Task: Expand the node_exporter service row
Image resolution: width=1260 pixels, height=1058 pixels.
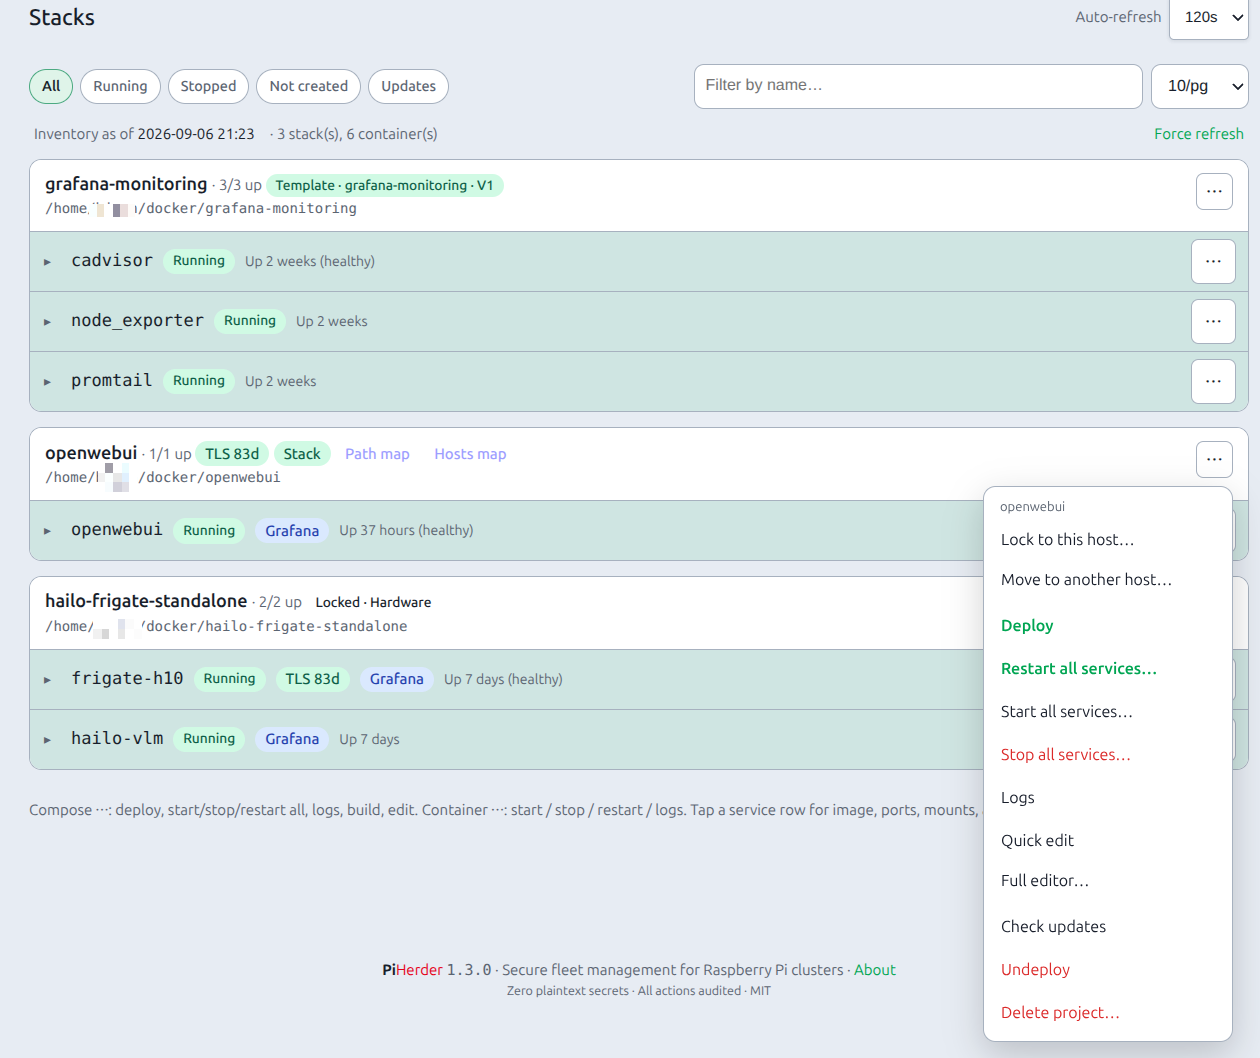Action: click(47, 322)
